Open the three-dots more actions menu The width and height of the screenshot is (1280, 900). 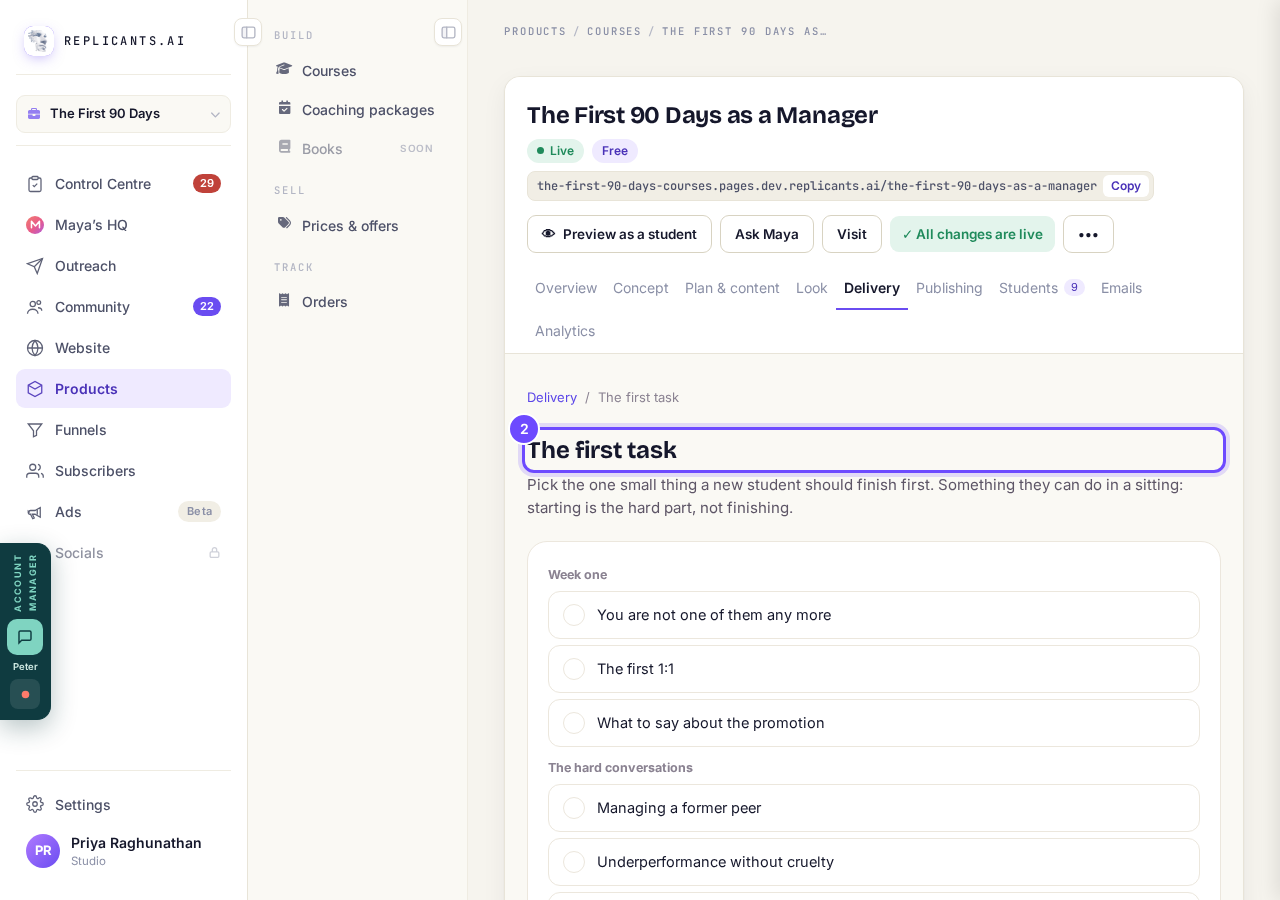tap(1088, 234)
